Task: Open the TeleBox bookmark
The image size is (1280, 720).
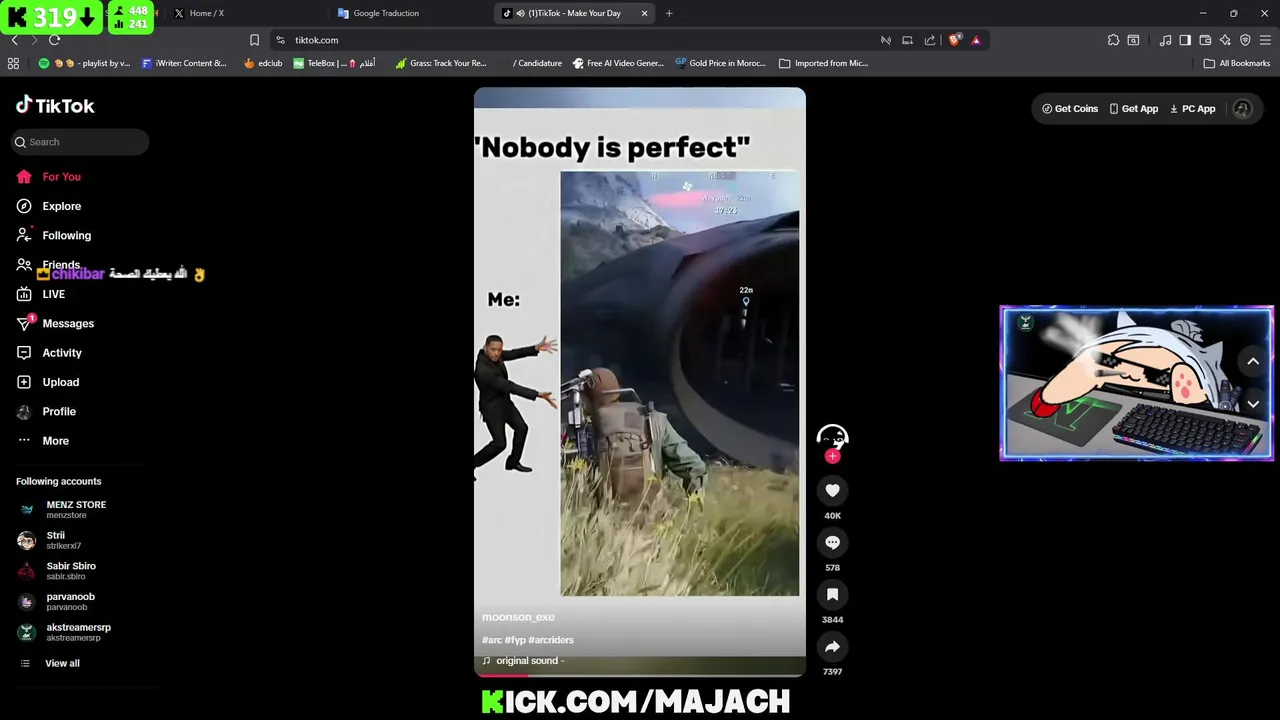Action: [334, 63]
